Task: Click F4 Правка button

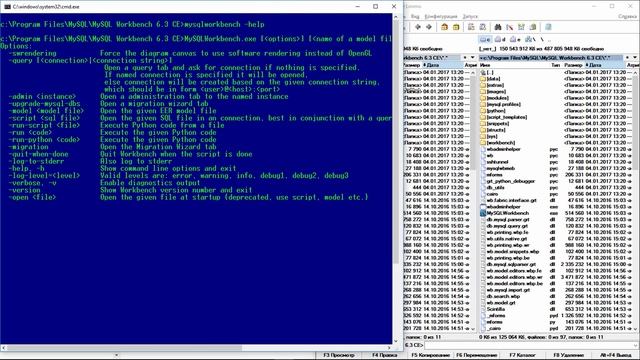Action: point(384,355)
